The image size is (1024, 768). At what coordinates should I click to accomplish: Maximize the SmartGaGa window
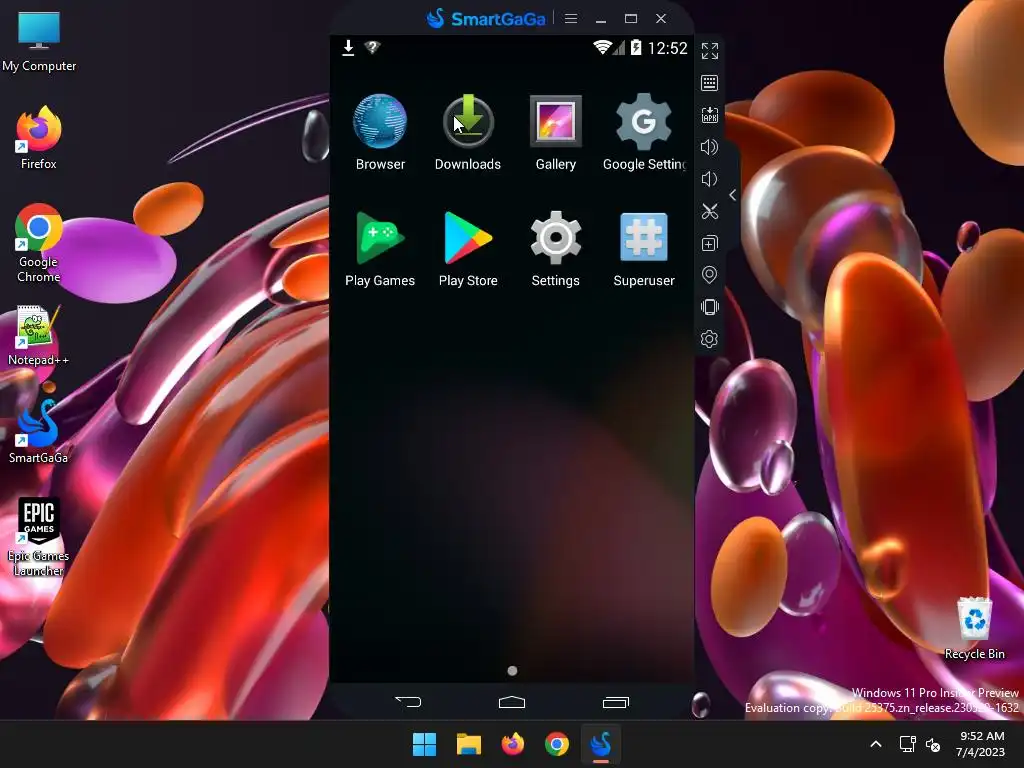[x=631, y=19]
